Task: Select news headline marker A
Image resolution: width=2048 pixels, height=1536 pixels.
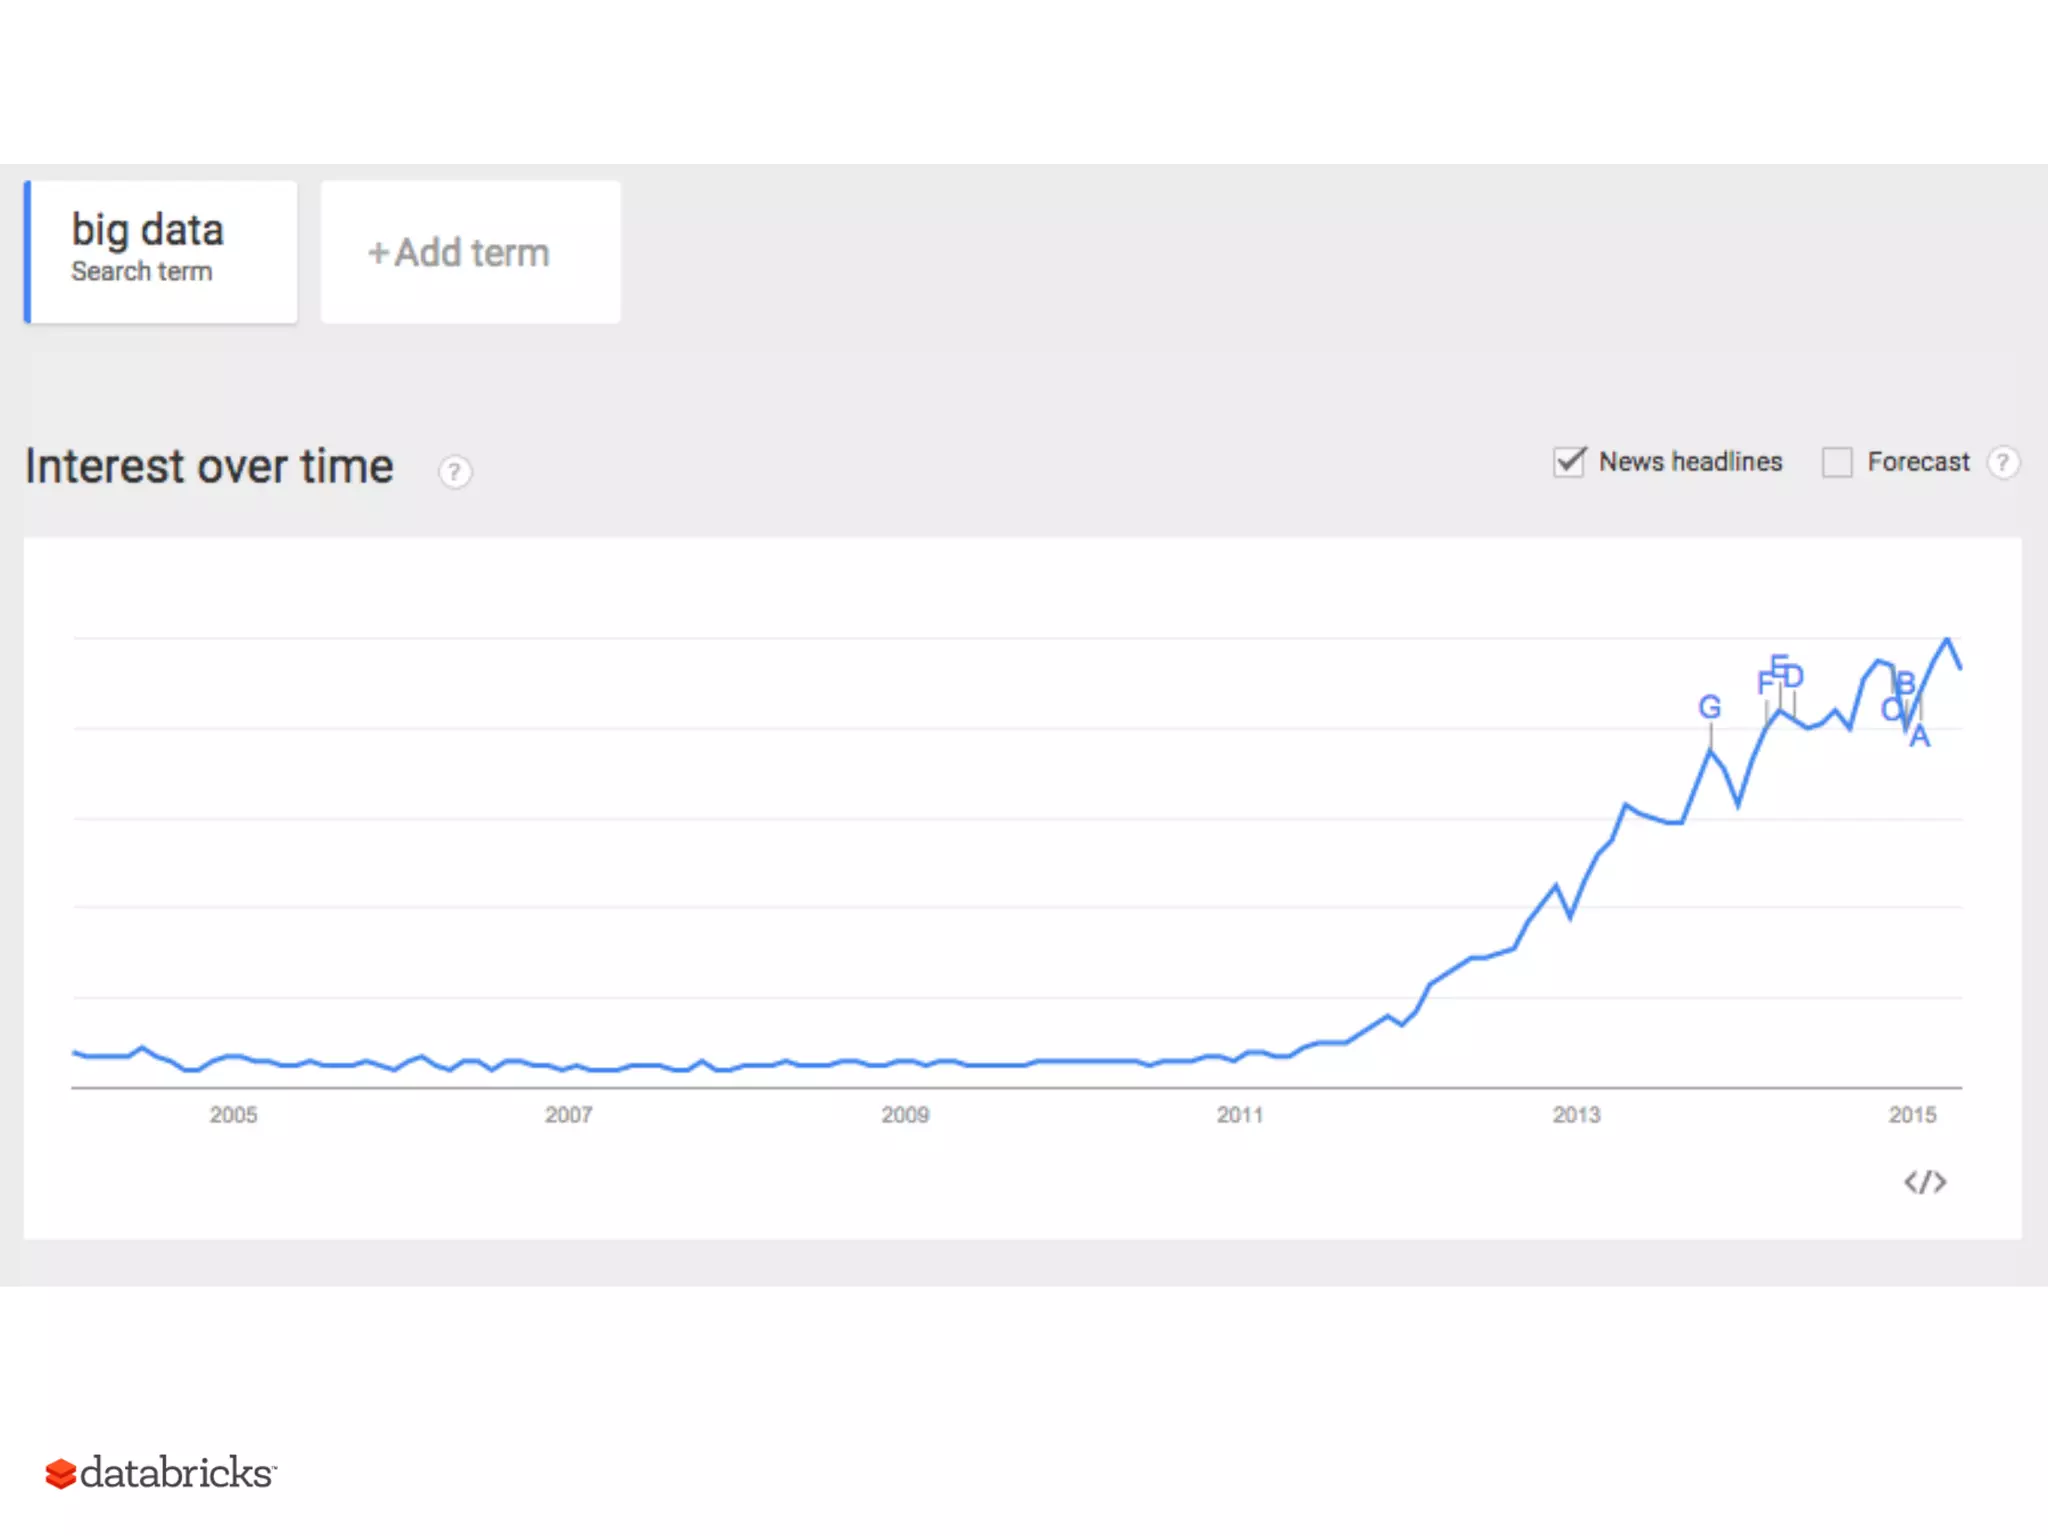Action: [1920, 738]
